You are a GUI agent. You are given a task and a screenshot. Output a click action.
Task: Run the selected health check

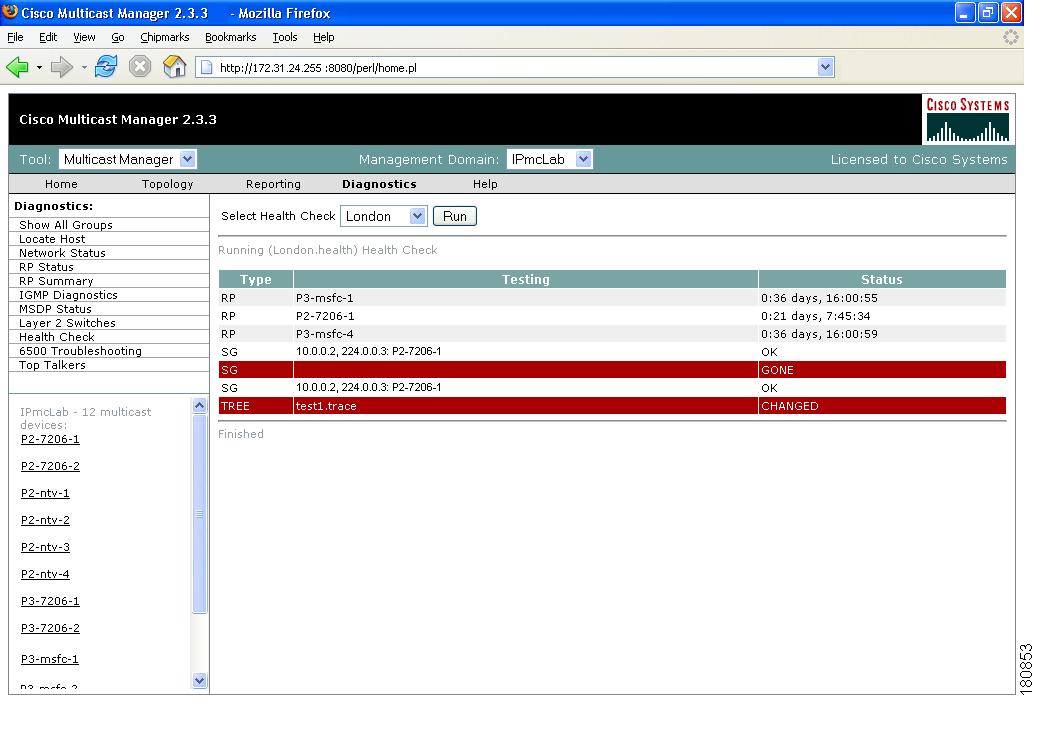pos(454,216)
